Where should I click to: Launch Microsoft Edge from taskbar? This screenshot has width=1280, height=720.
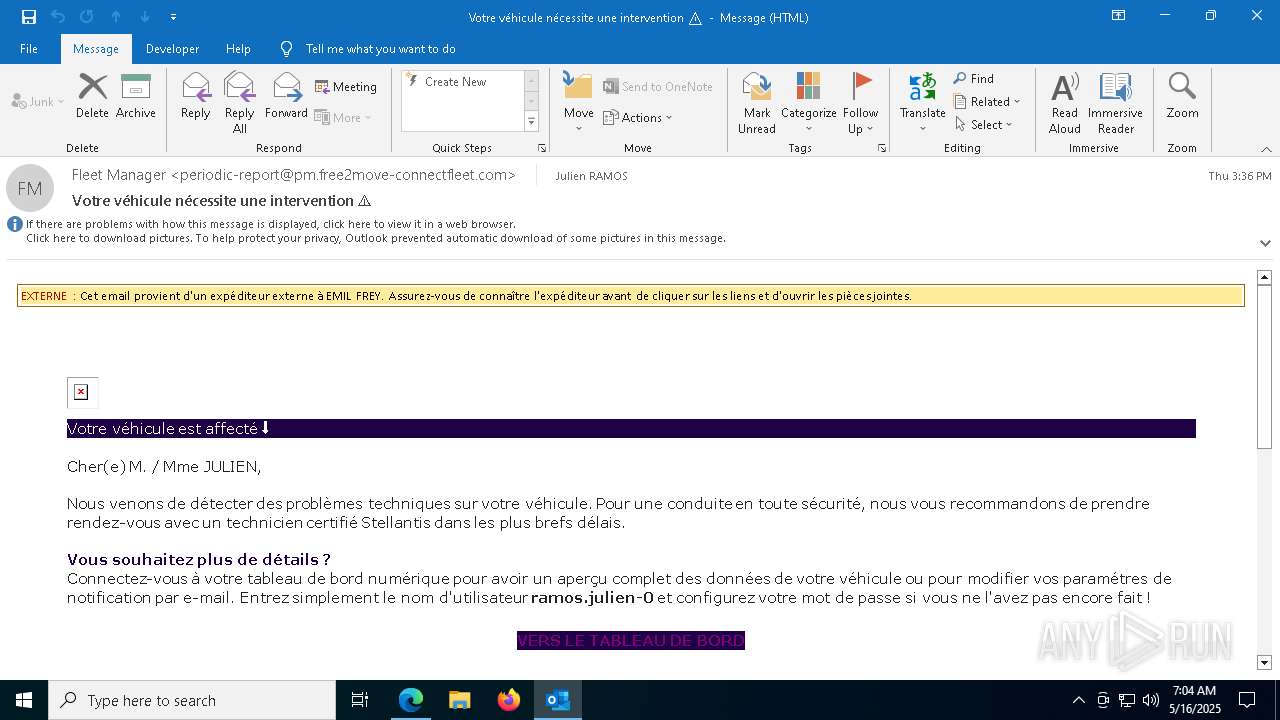(x=411, y=700)
